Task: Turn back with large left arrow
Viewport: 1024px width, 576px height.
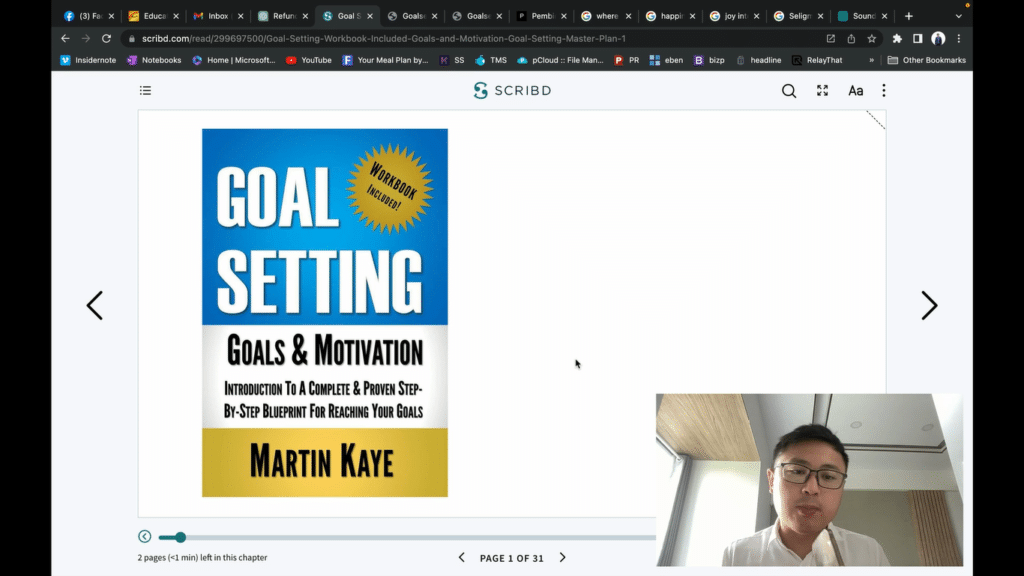Action: (x=95, y=305)
